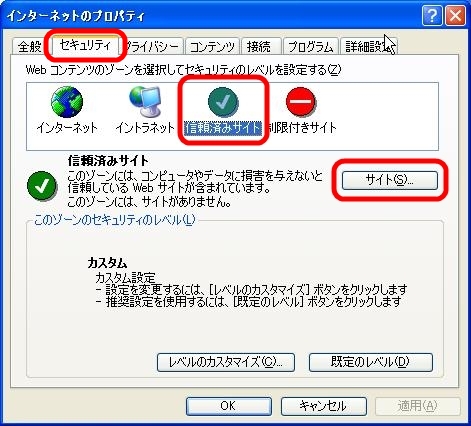Select the 制限付きサイト red stop icon
This screenshot has width=471, height=426.
pyautogui.click(x=301, y=101)
